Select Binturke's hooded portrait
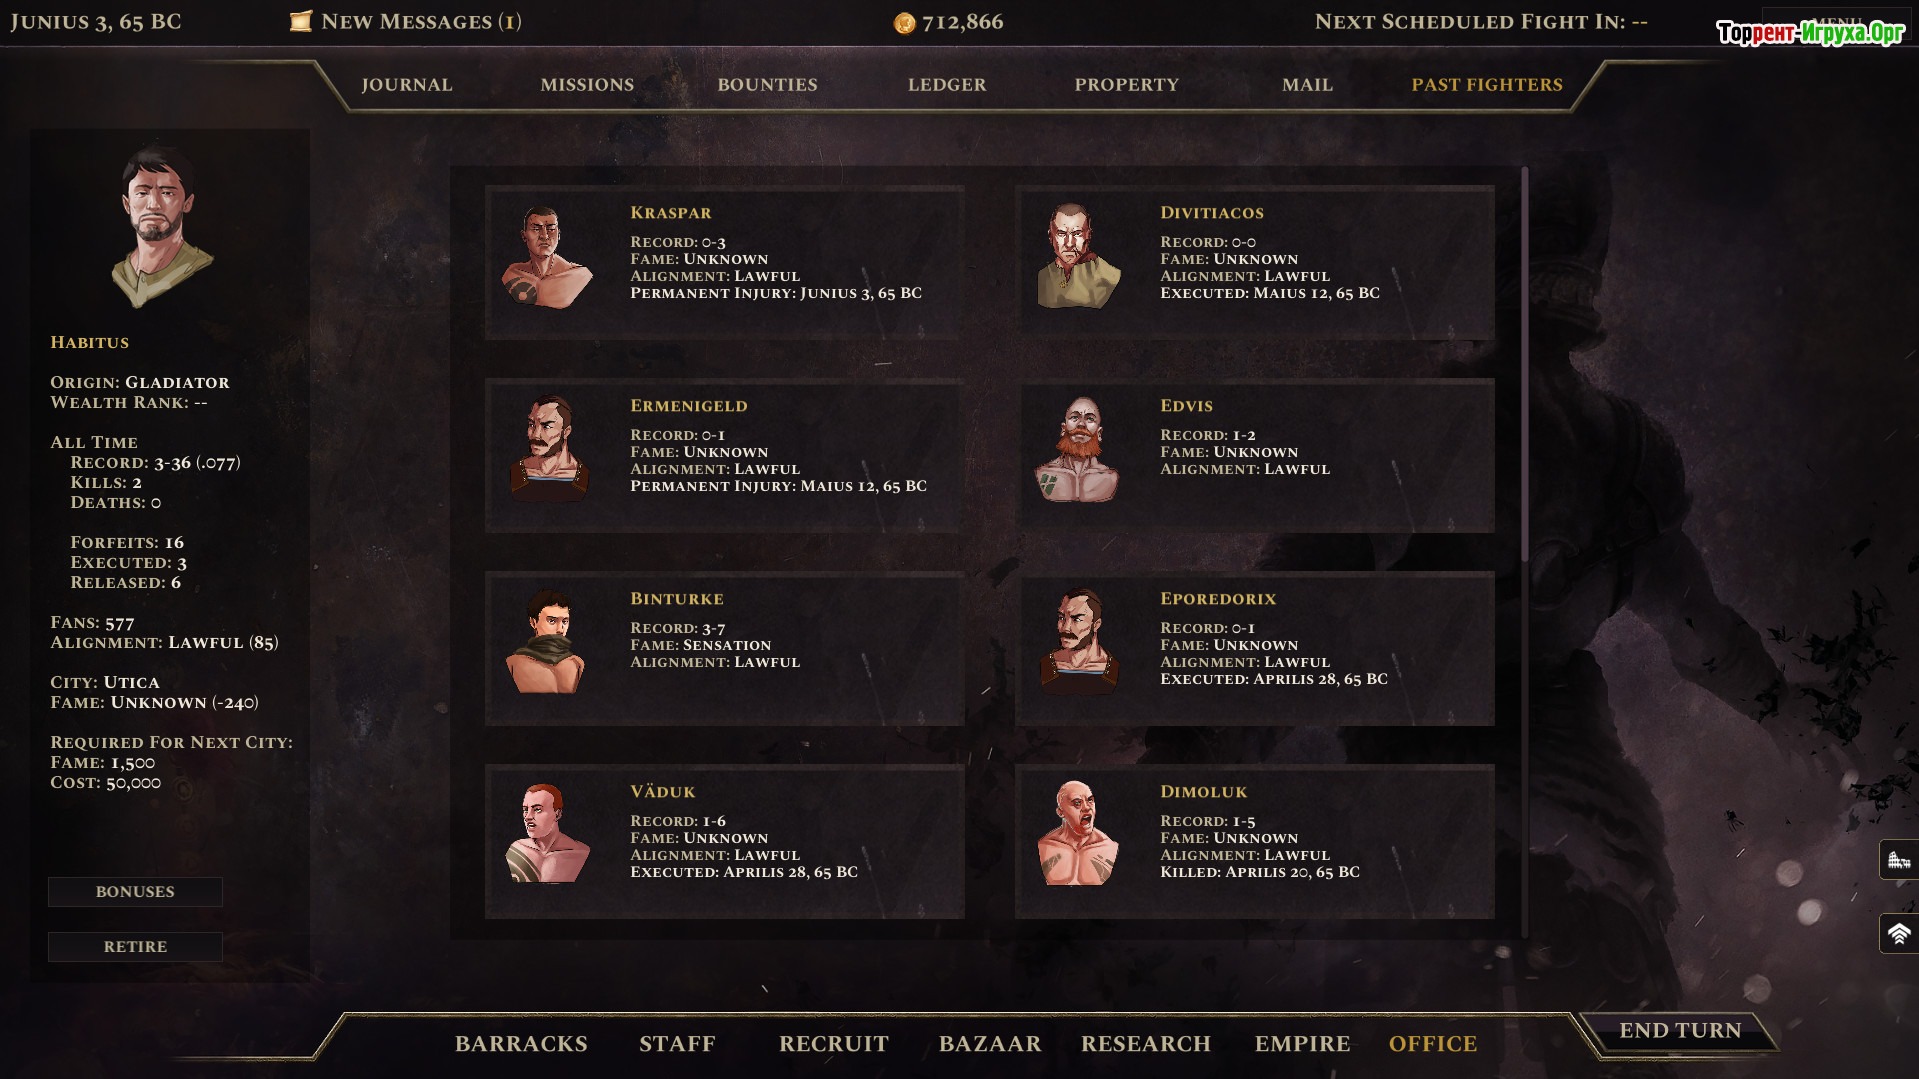 pyautogui.click(x=547, y=642)
